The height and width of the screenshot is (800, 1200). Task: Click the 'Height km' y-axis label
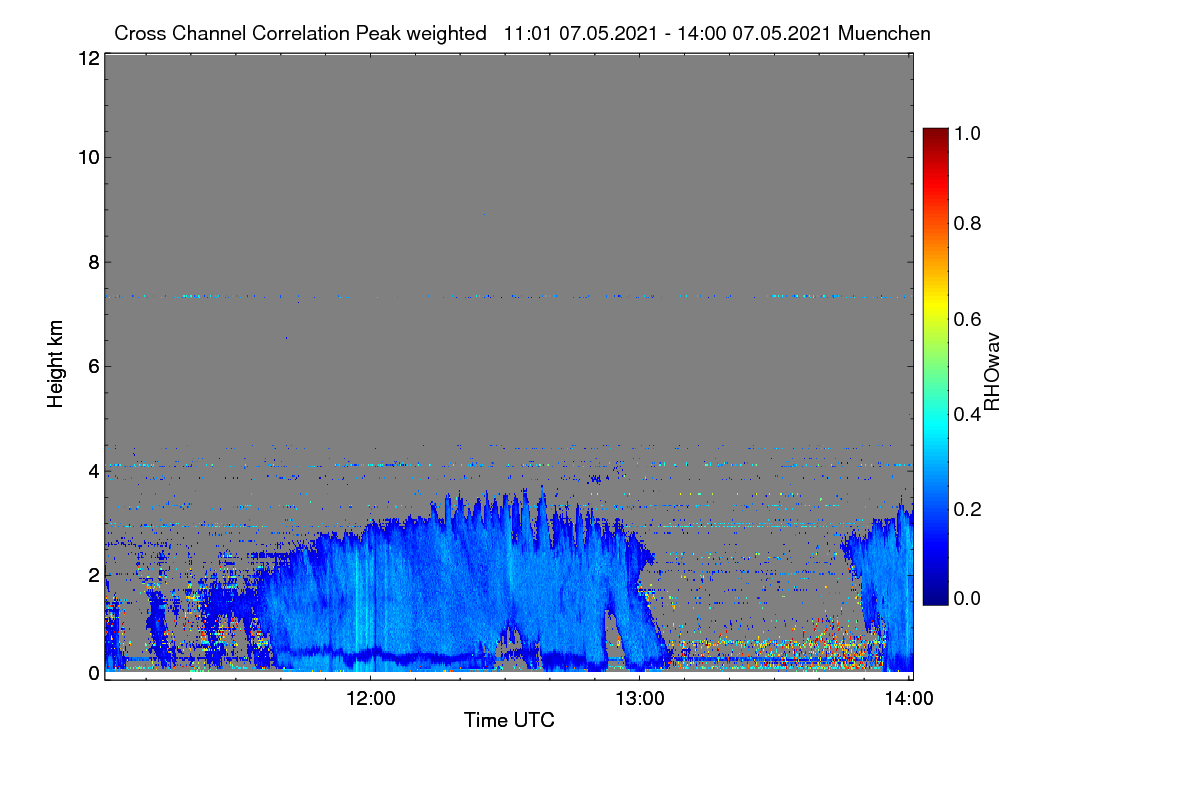click(x=57, y=365)
